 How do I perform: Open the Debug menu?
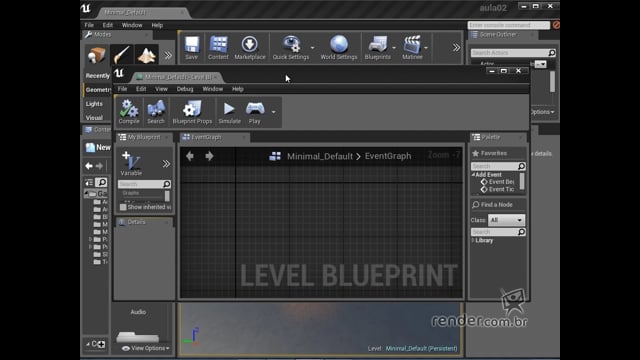pos(185,89)
